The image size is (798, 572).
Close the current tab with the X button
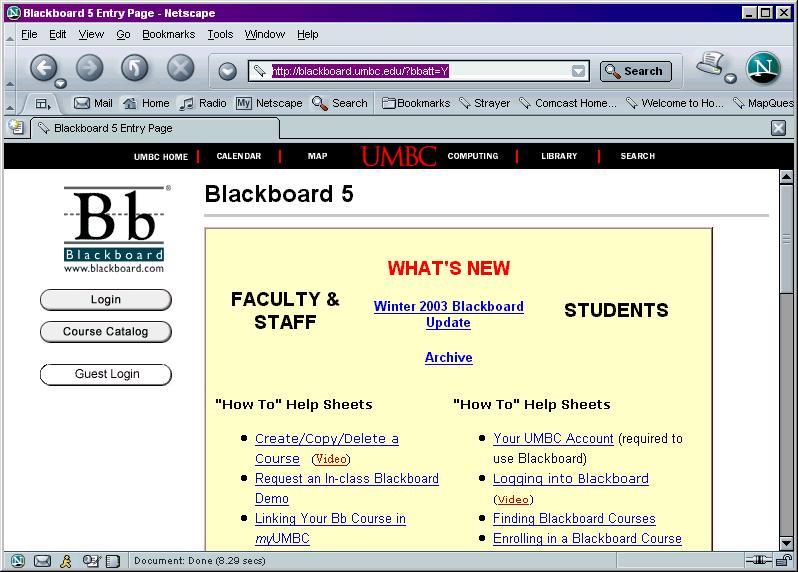pyautogui.click(x=778, y=128)
